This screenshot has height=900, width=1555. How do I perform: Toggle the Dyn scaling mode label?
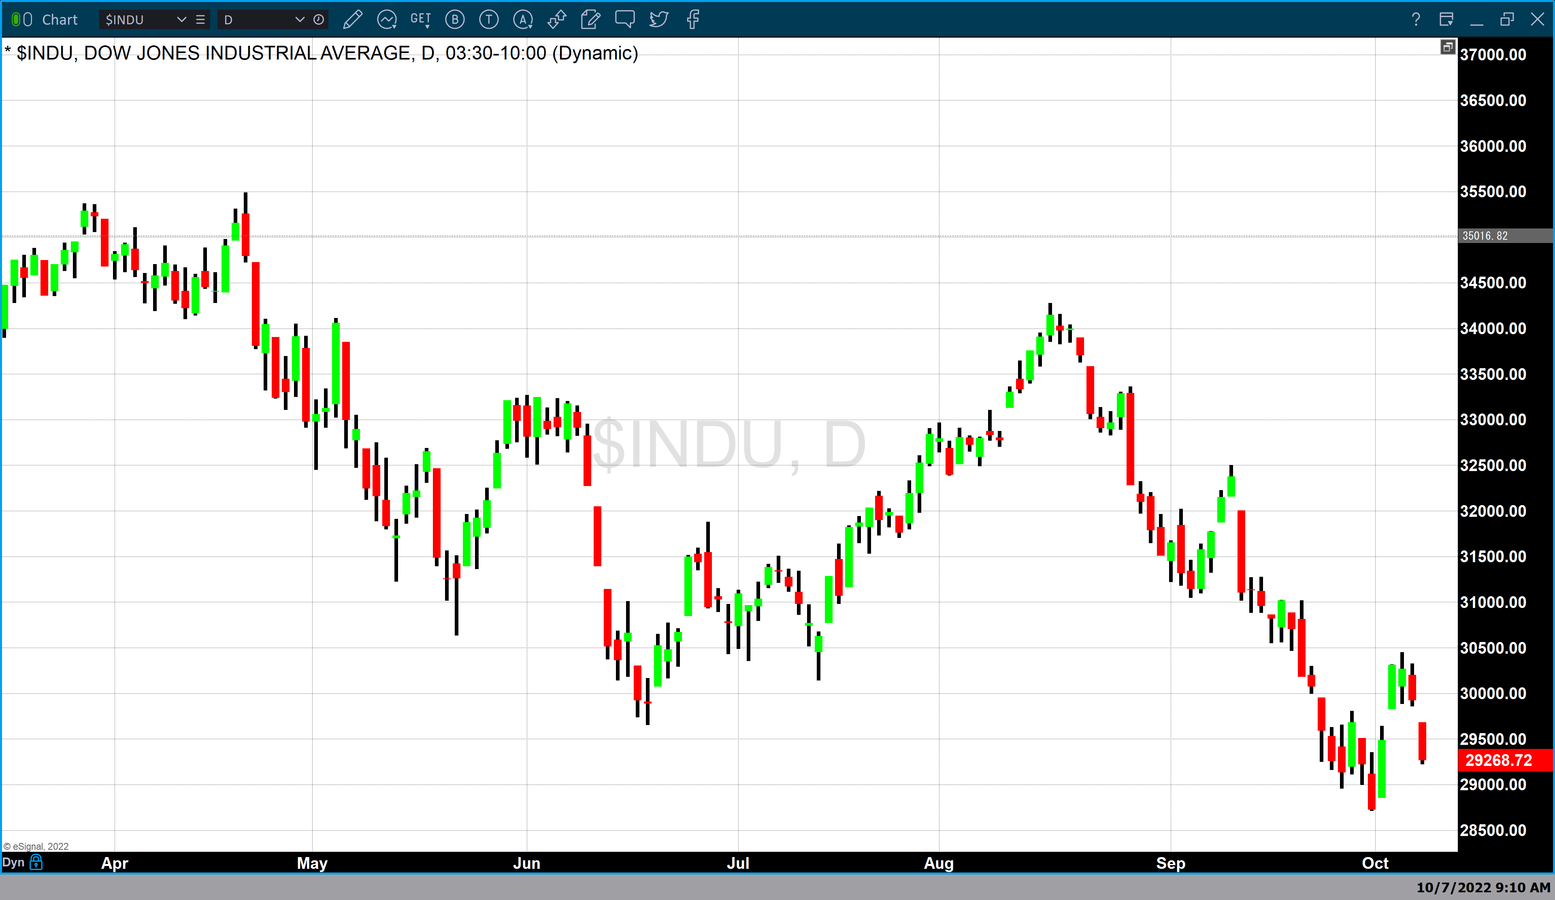tap(13, 862)
